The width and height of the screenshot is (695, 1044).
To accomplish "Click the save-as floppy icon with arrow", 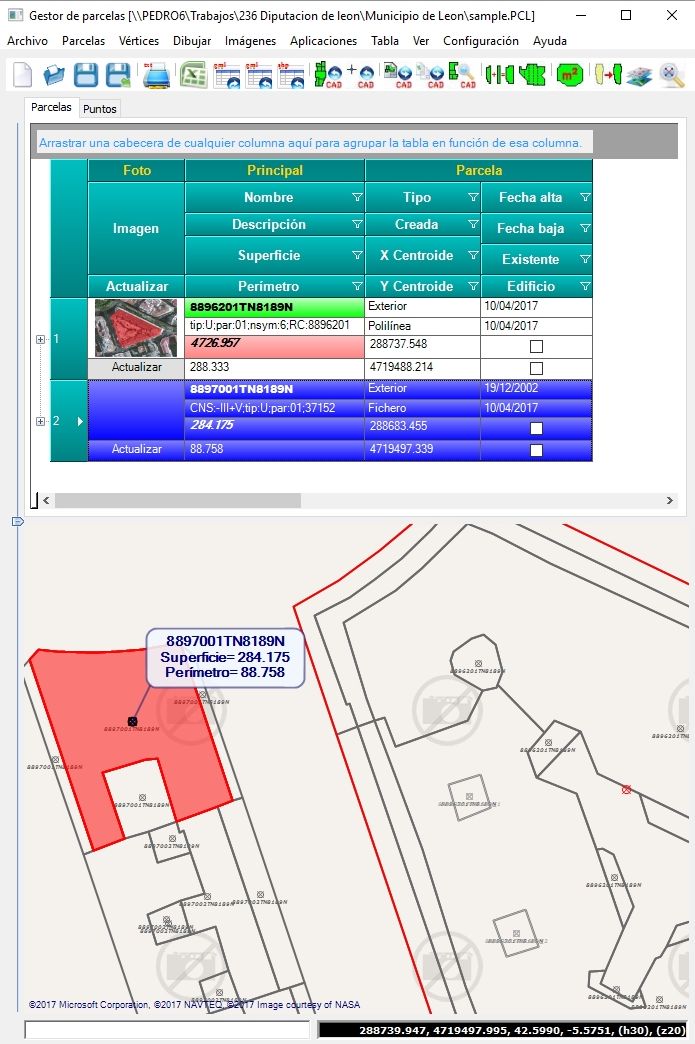I will tap(118, 75).
